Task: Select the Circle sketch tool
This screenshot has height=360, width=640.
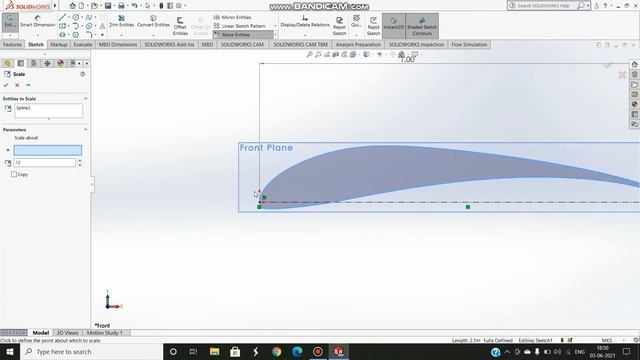Action: tap(76, 18)
